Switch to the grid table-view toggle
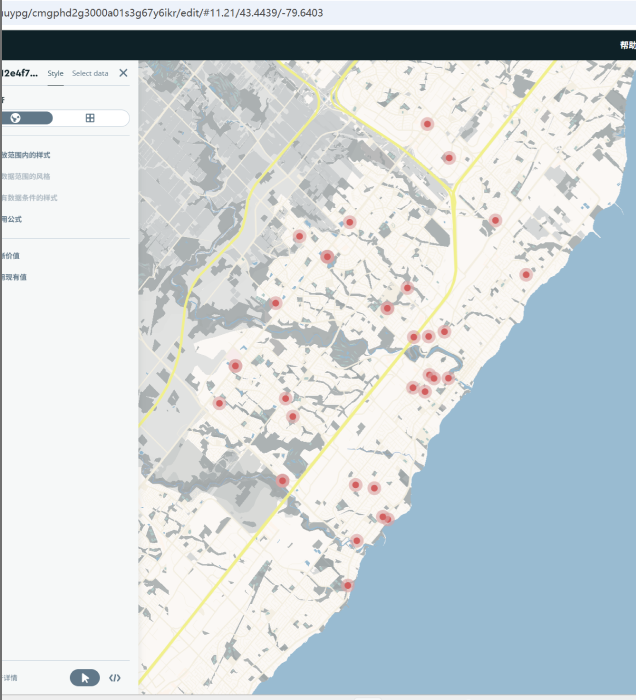Screen dimensions: 636x700 [x=90, y=118]
